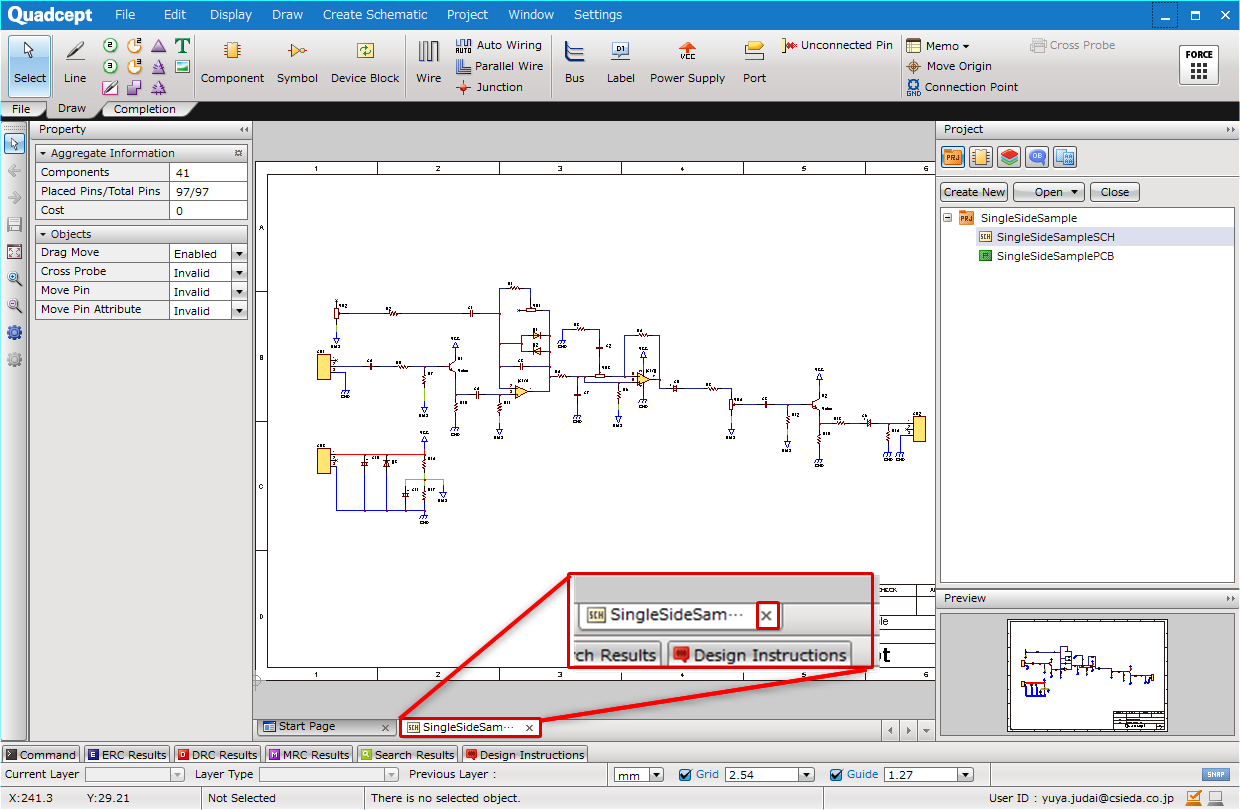Click the green 3-point circle tool

coord(110,67)
